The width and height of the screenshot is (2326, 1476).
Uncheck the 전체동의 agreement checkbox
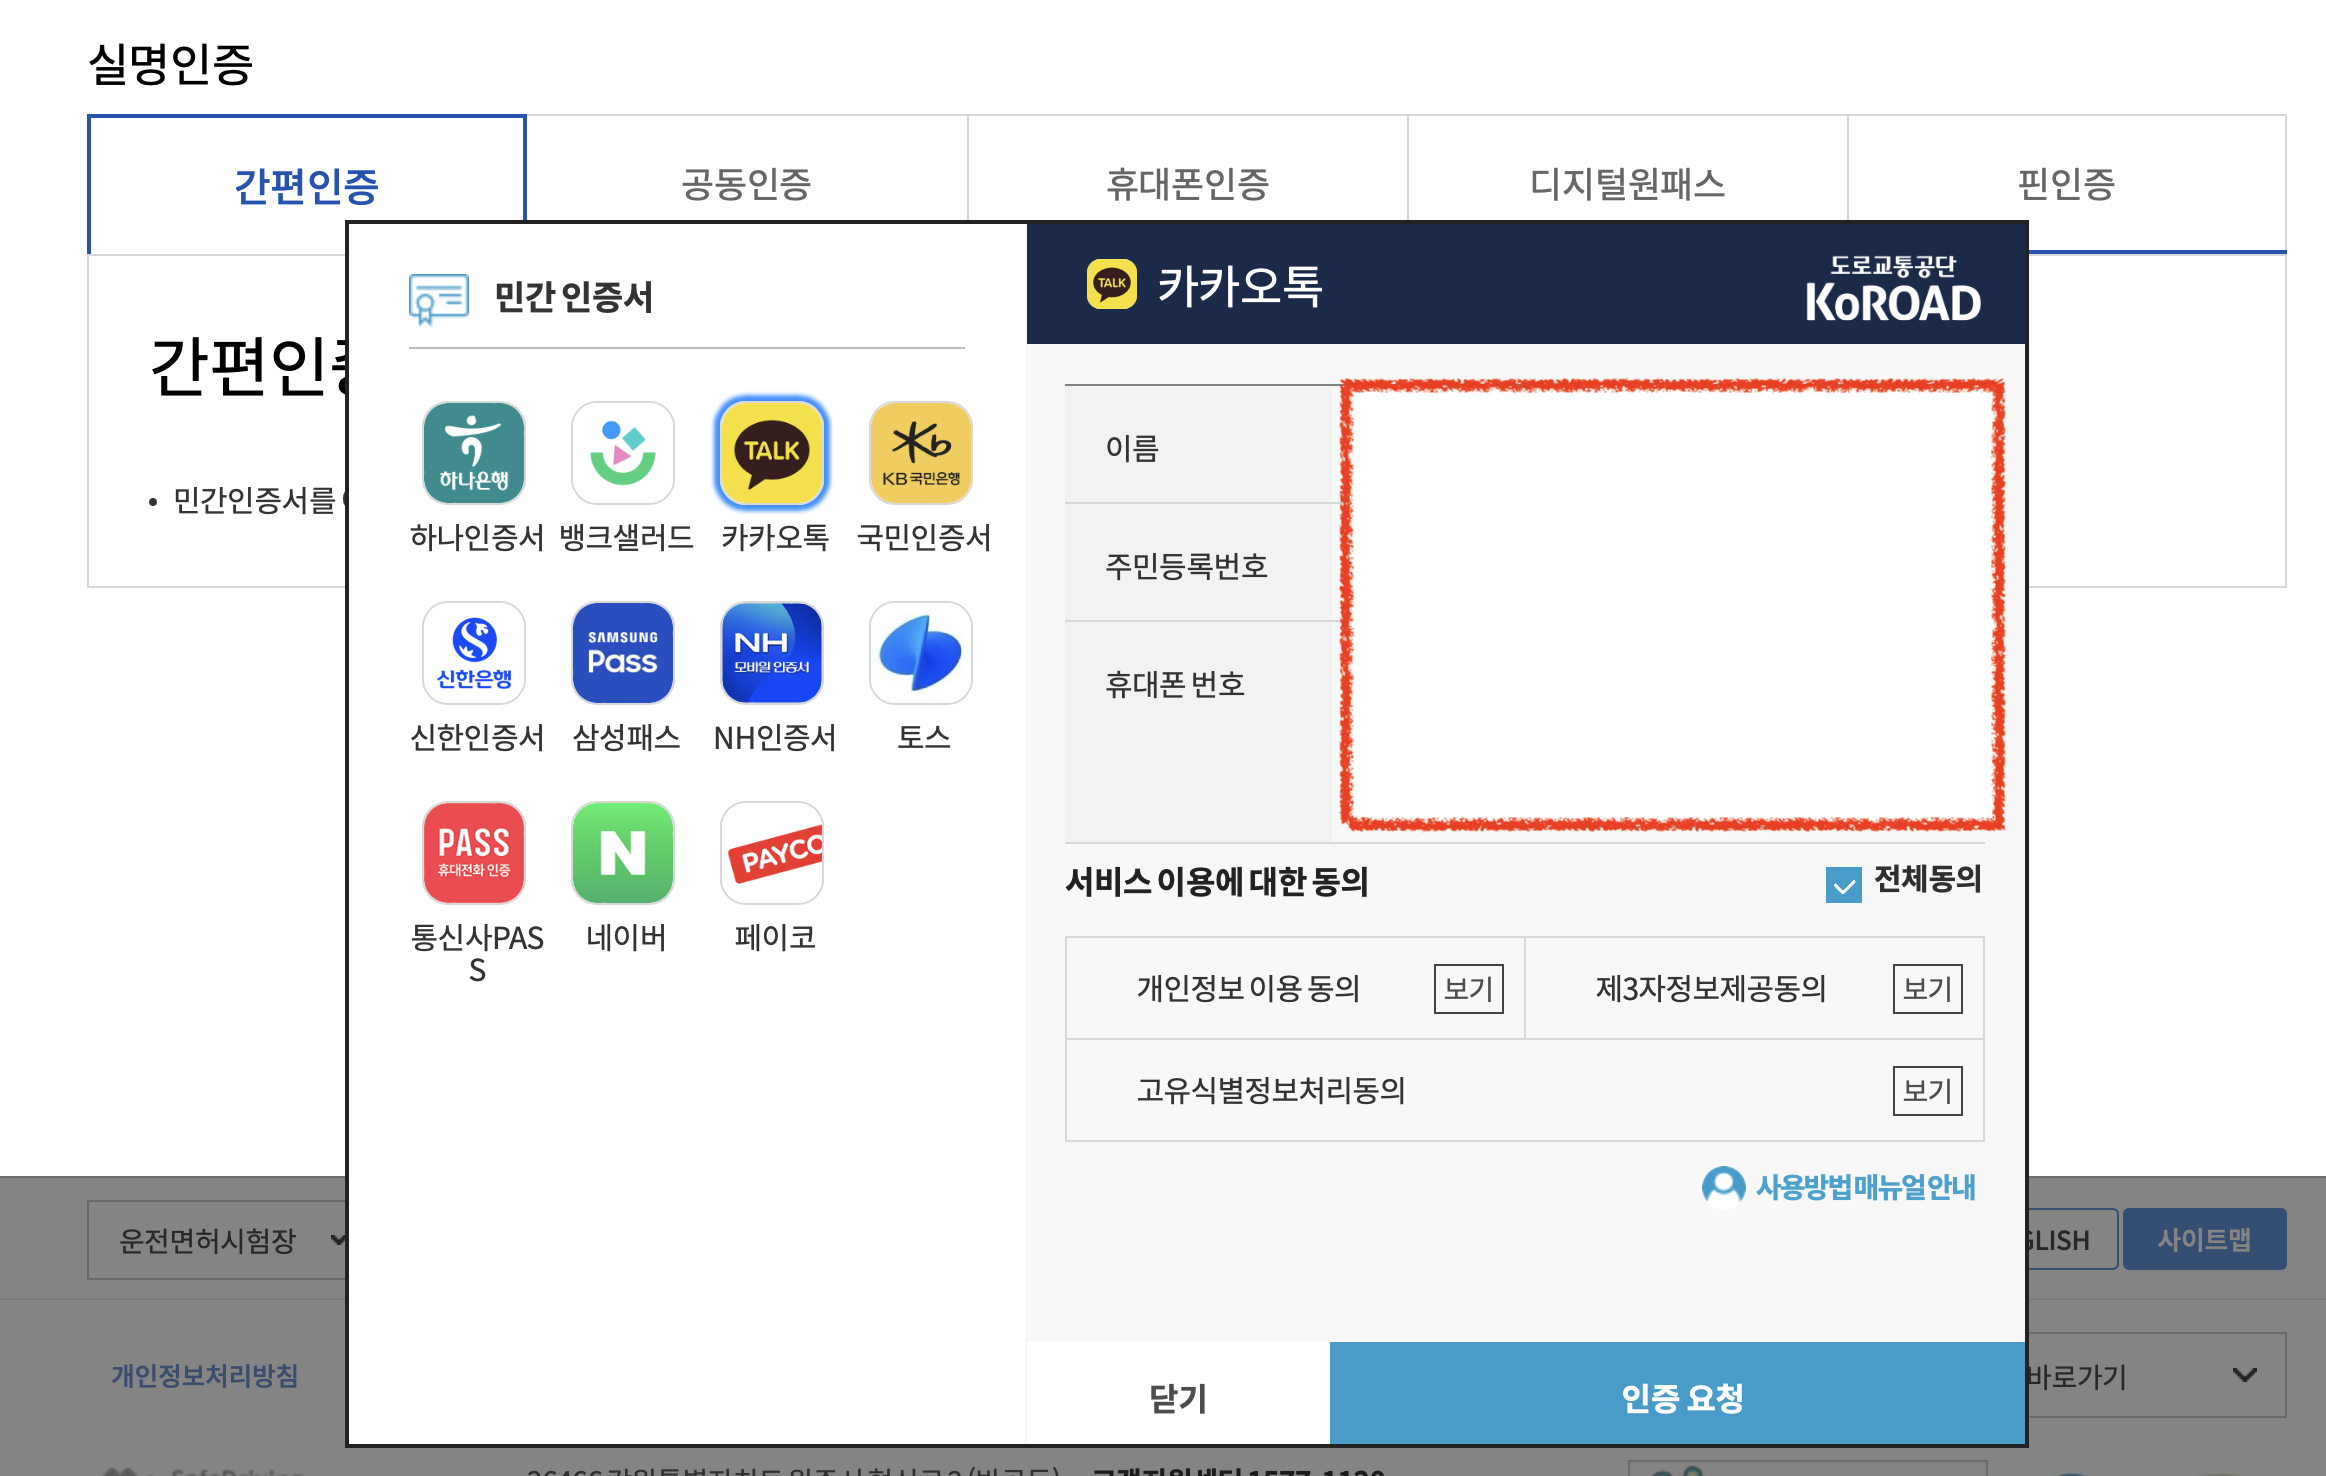coord(1845,884)
